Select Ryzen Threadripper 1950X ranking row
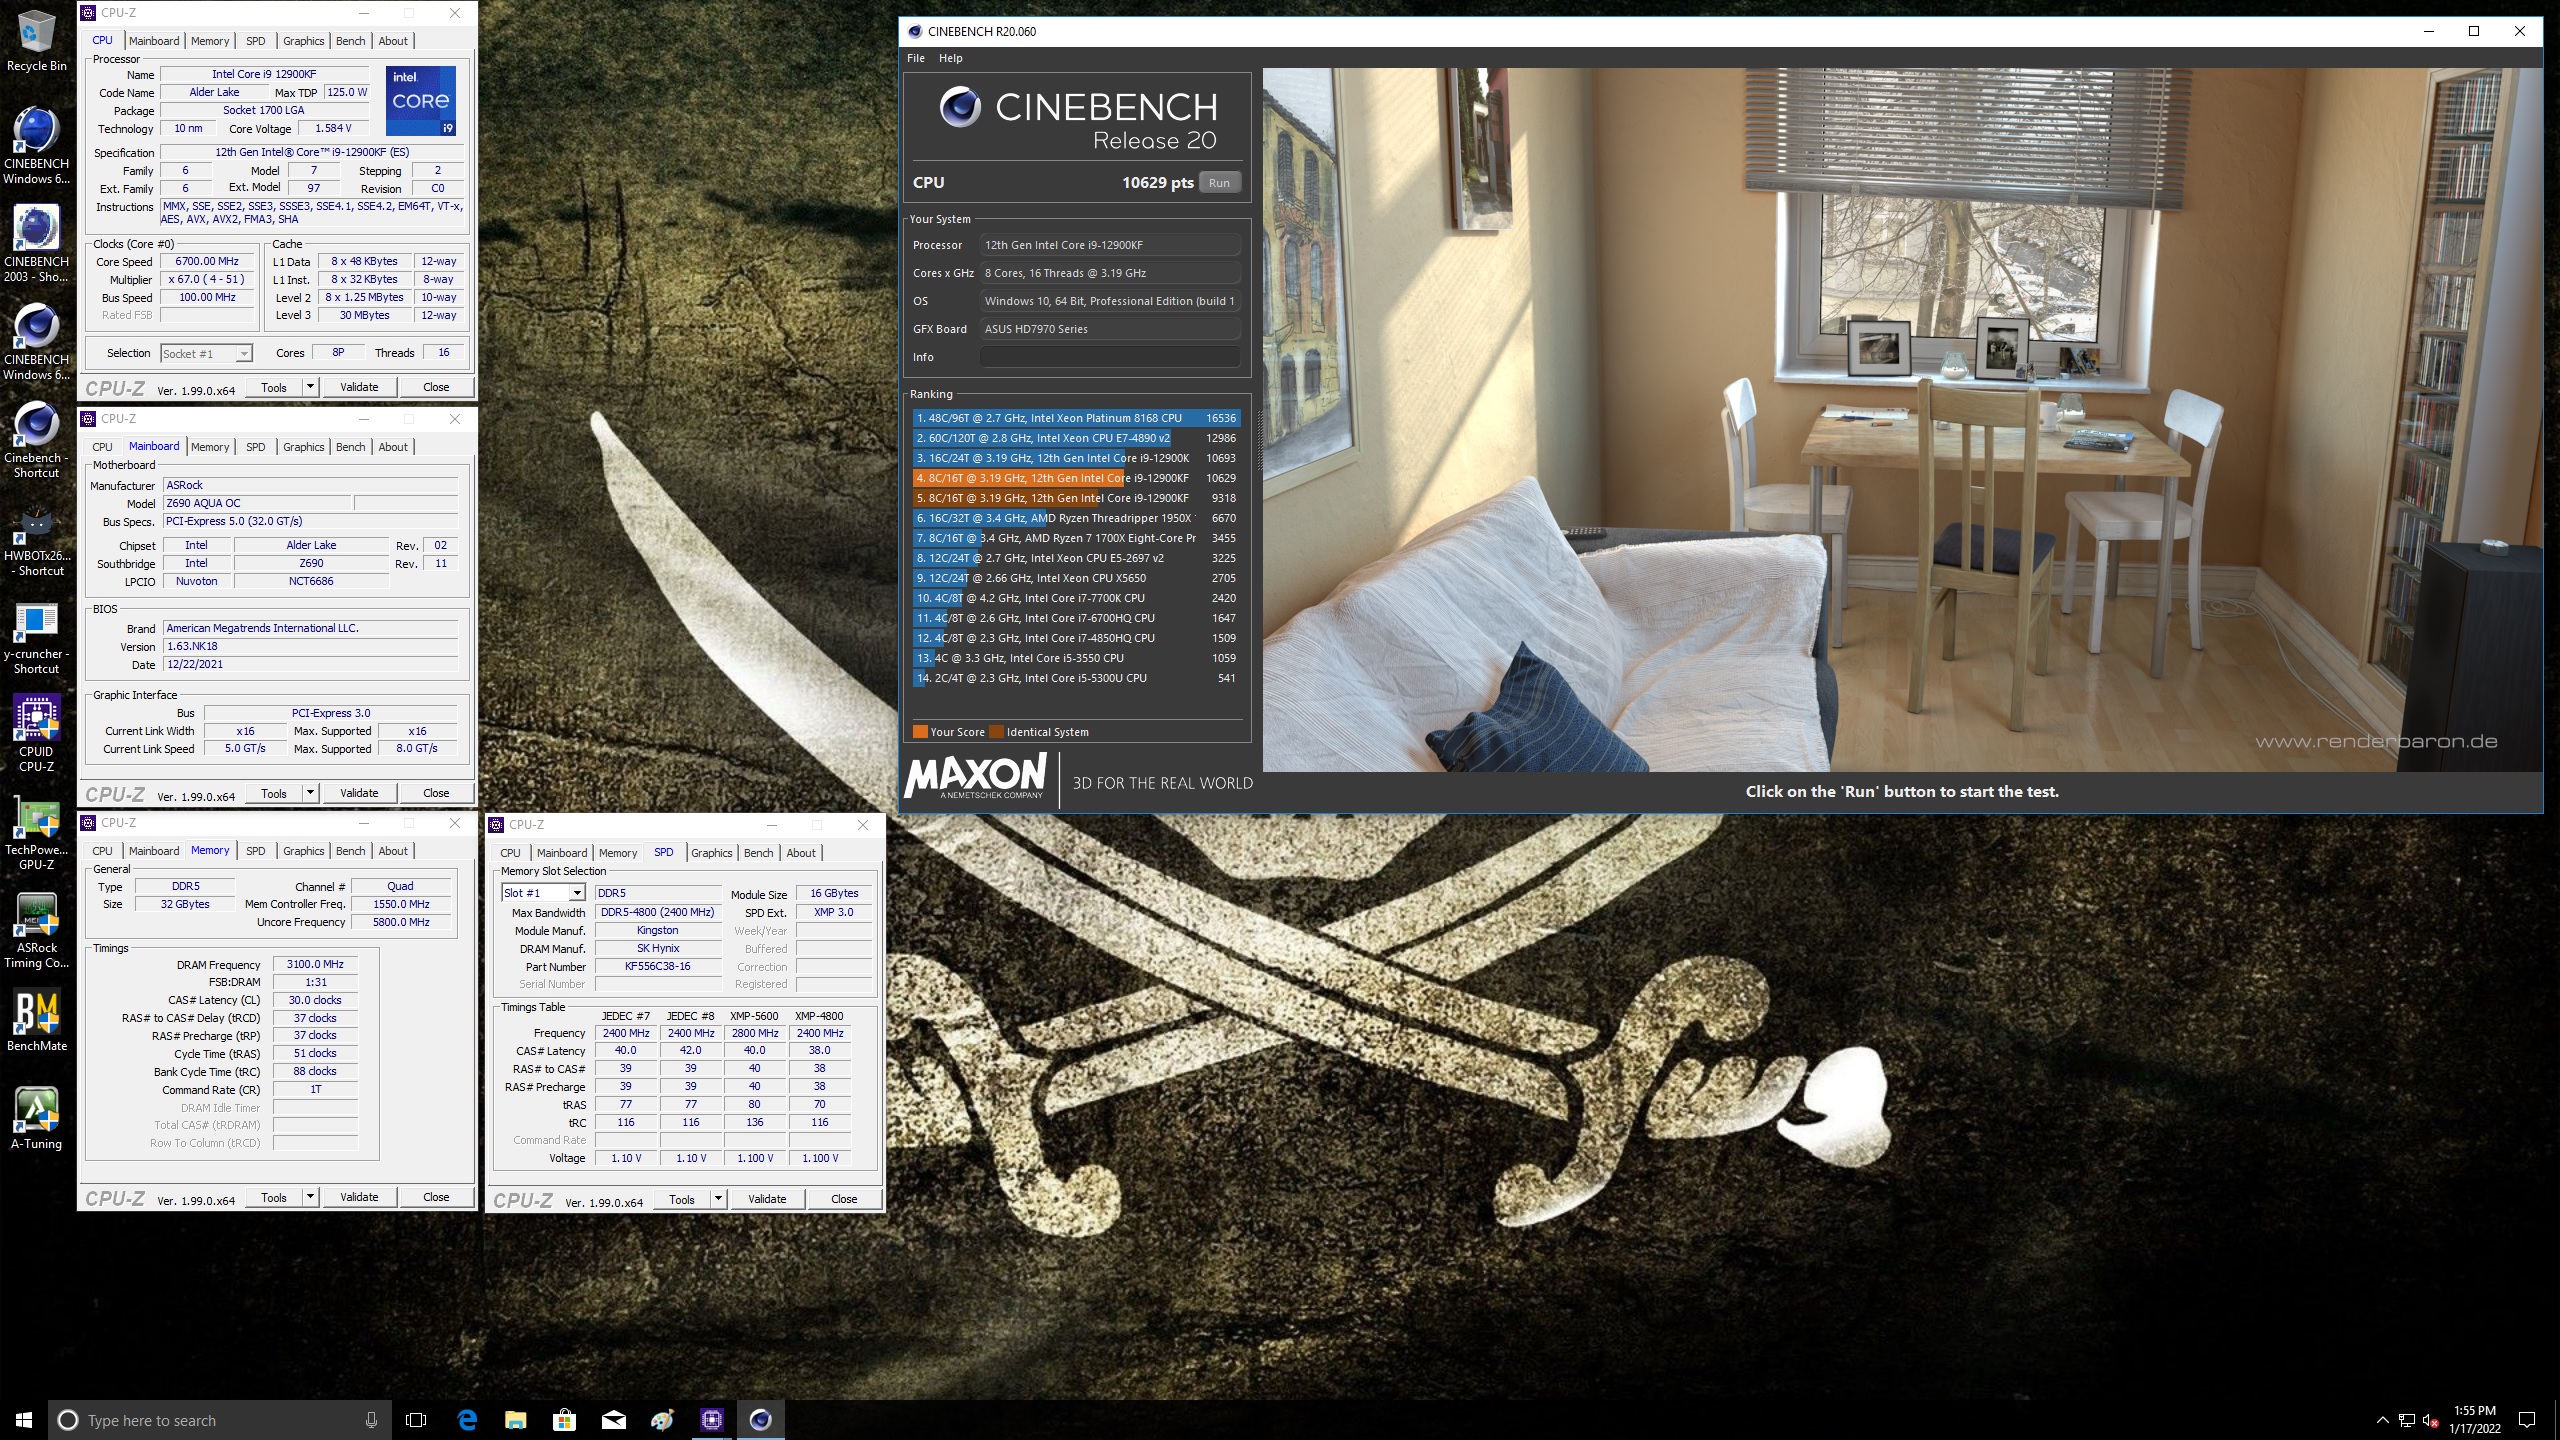Image resolution: width=2560 pixels, height=1440 pixels. coord(1076,518)
